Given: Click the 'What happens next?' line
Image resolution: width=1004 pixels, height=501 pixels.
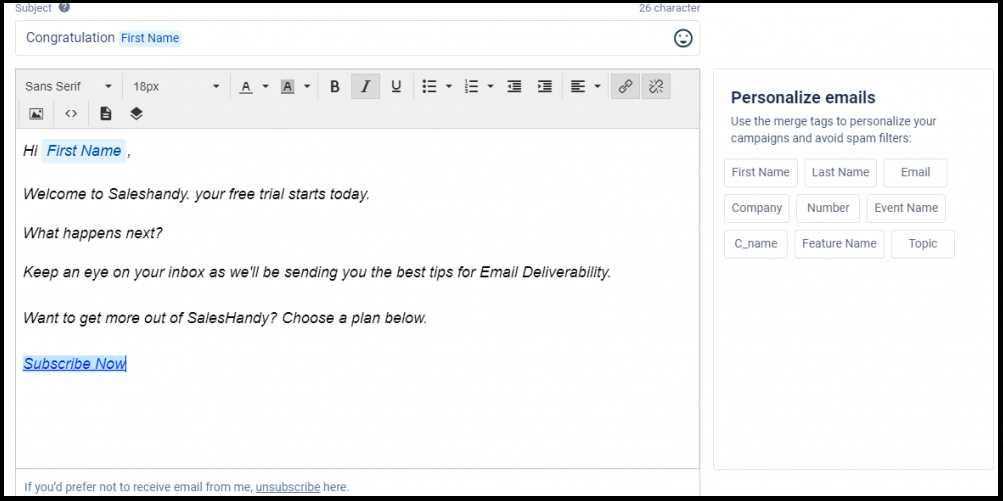Looking at the screenshot, I should pyautogui.click(x=93, y=233).
